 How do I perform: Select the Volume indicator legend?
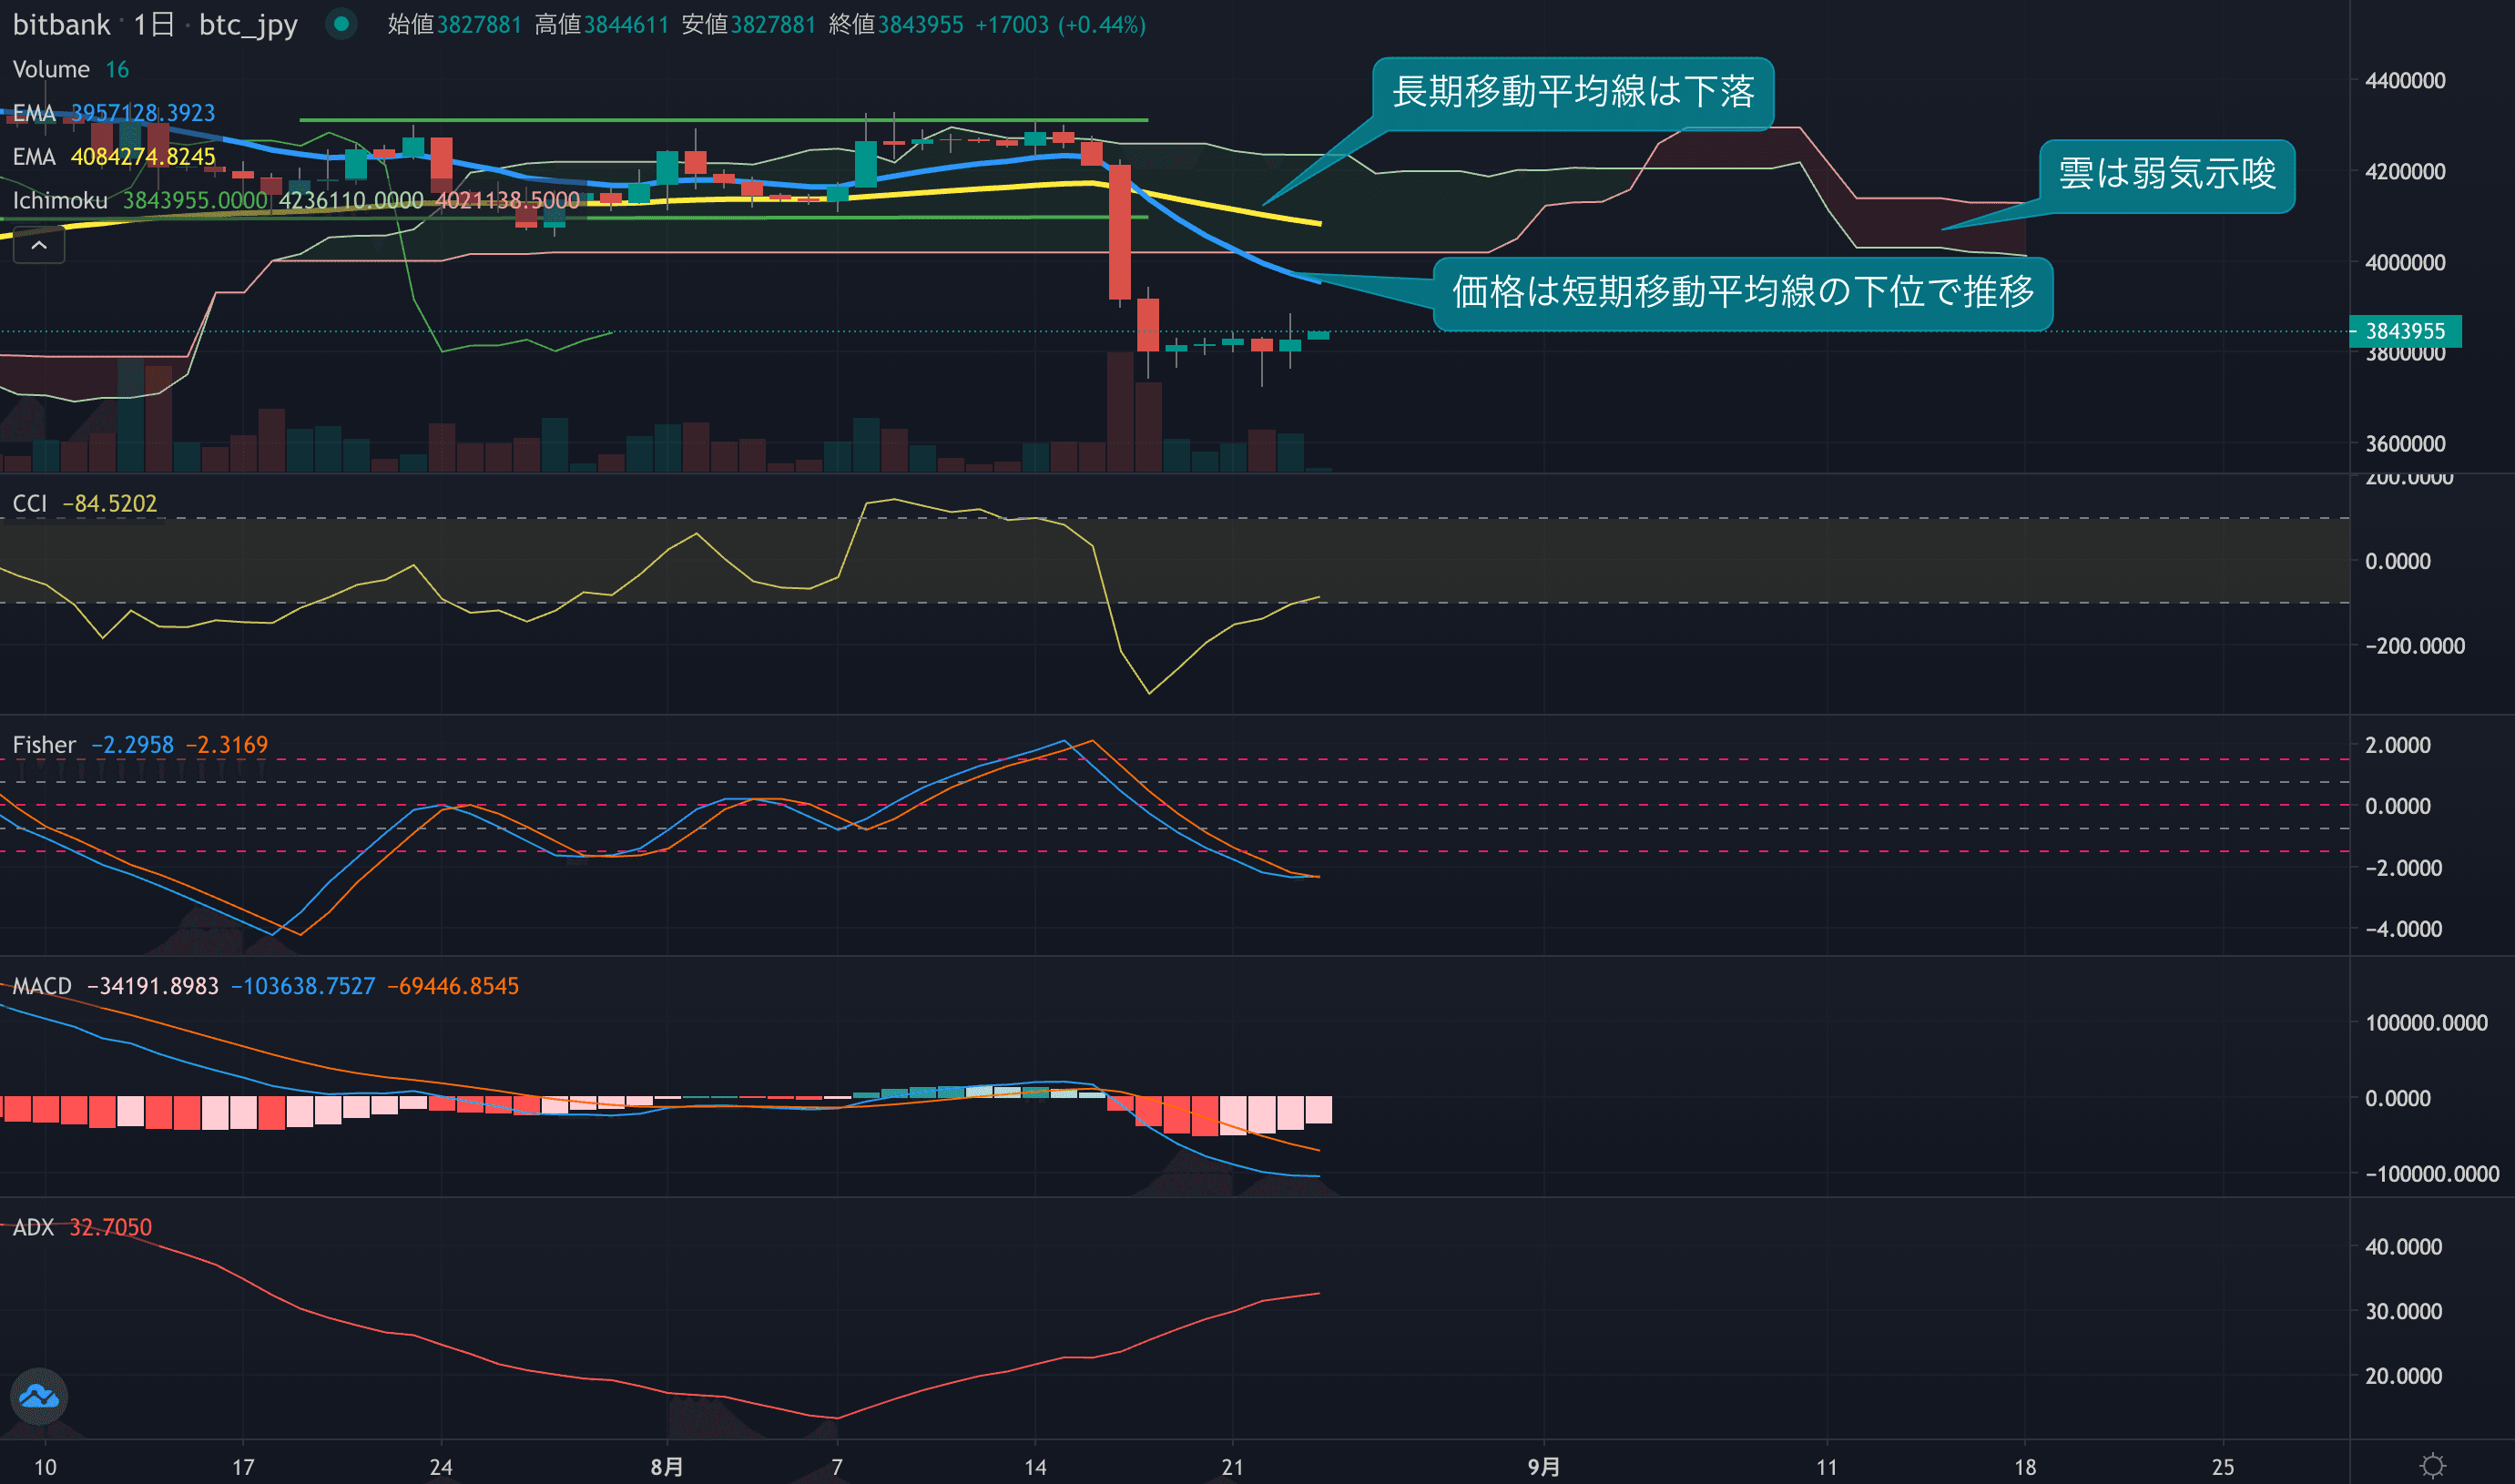[51, 70]
